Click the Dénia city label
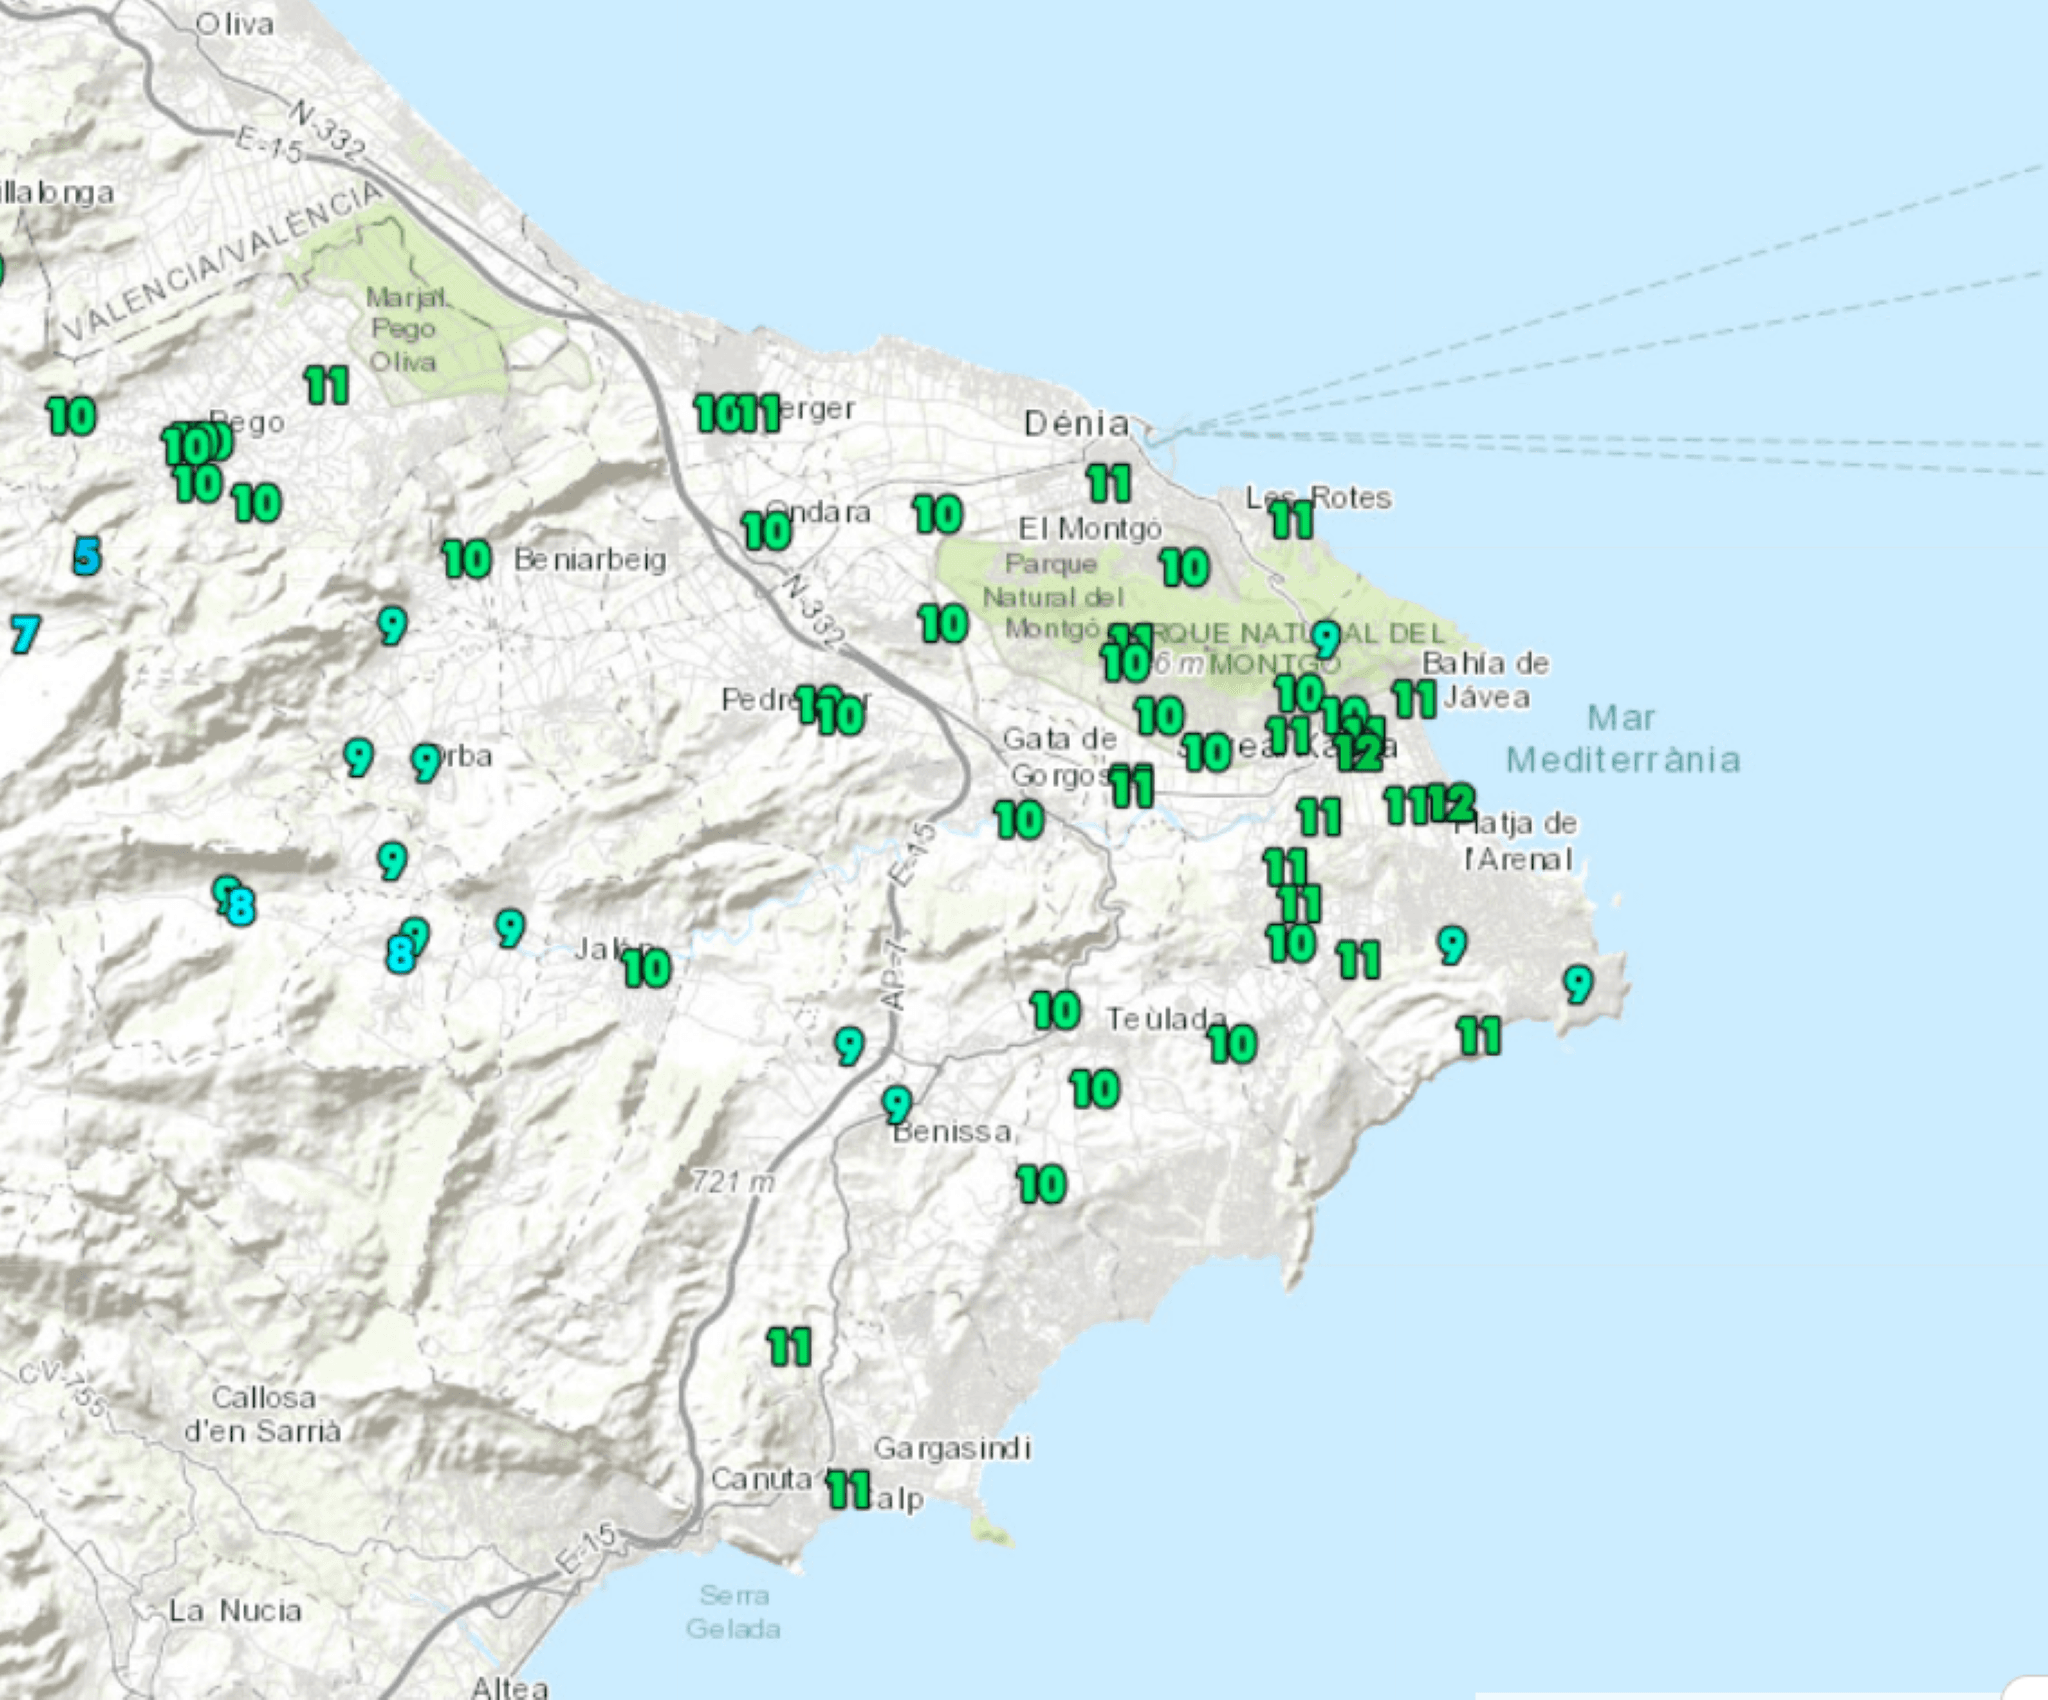This screenshot has width=2048, height=1700. coord(1076,424)
